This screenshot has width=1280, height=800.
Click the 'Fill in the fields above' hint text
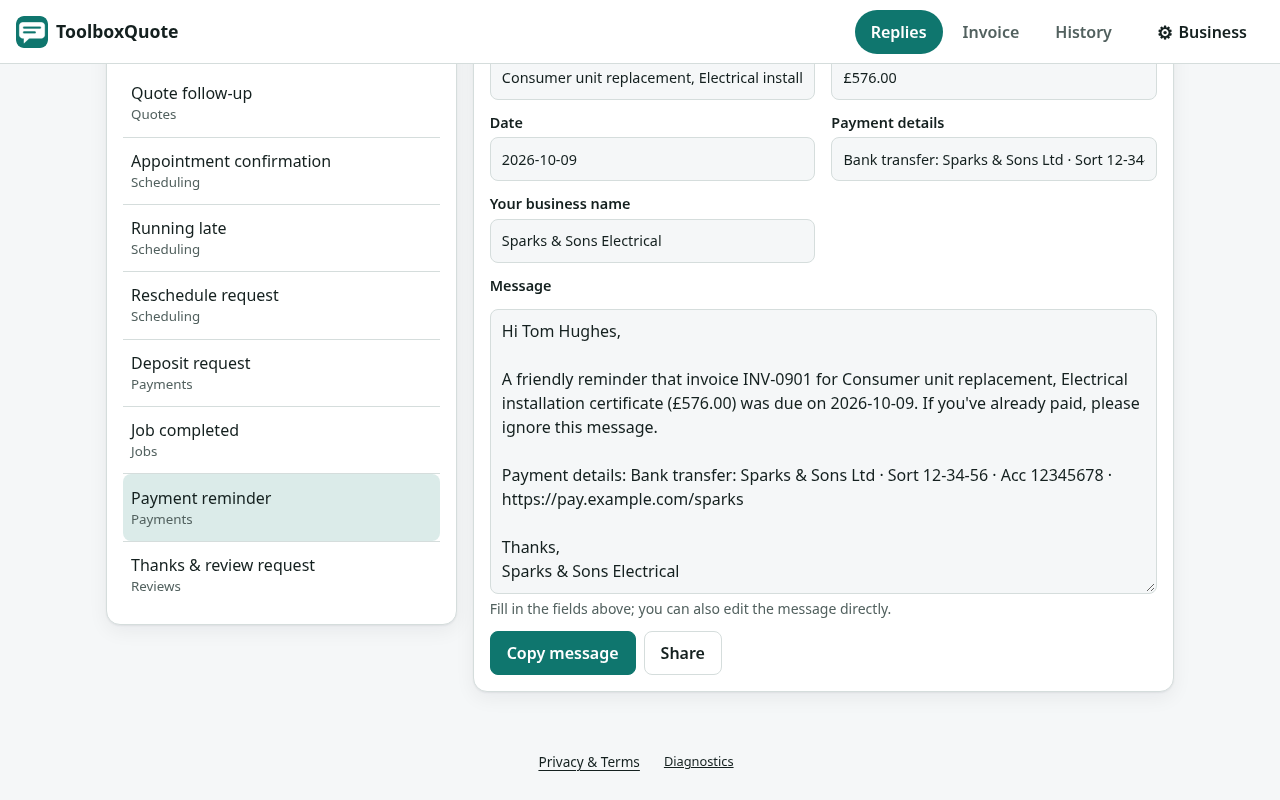coord(690,609)
